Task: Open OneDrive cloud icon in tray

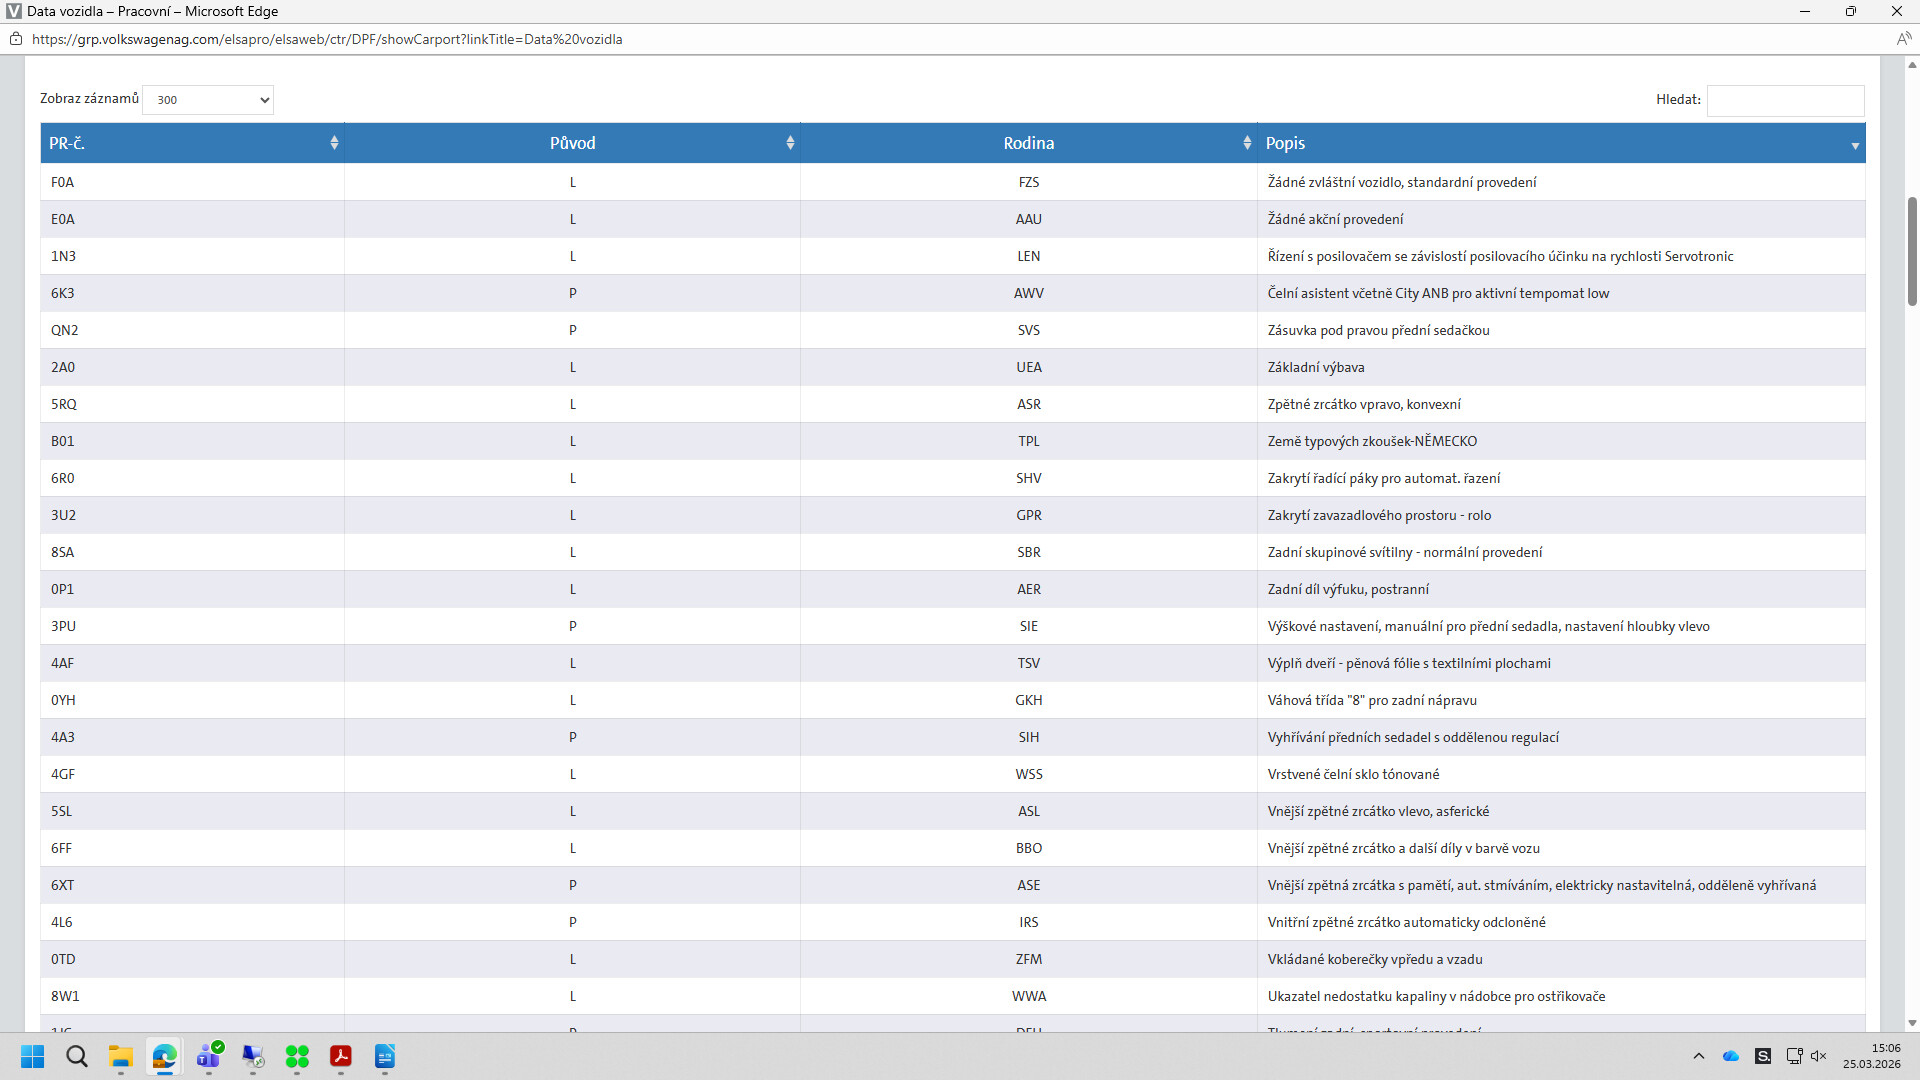Action: click(1731, 1056)
